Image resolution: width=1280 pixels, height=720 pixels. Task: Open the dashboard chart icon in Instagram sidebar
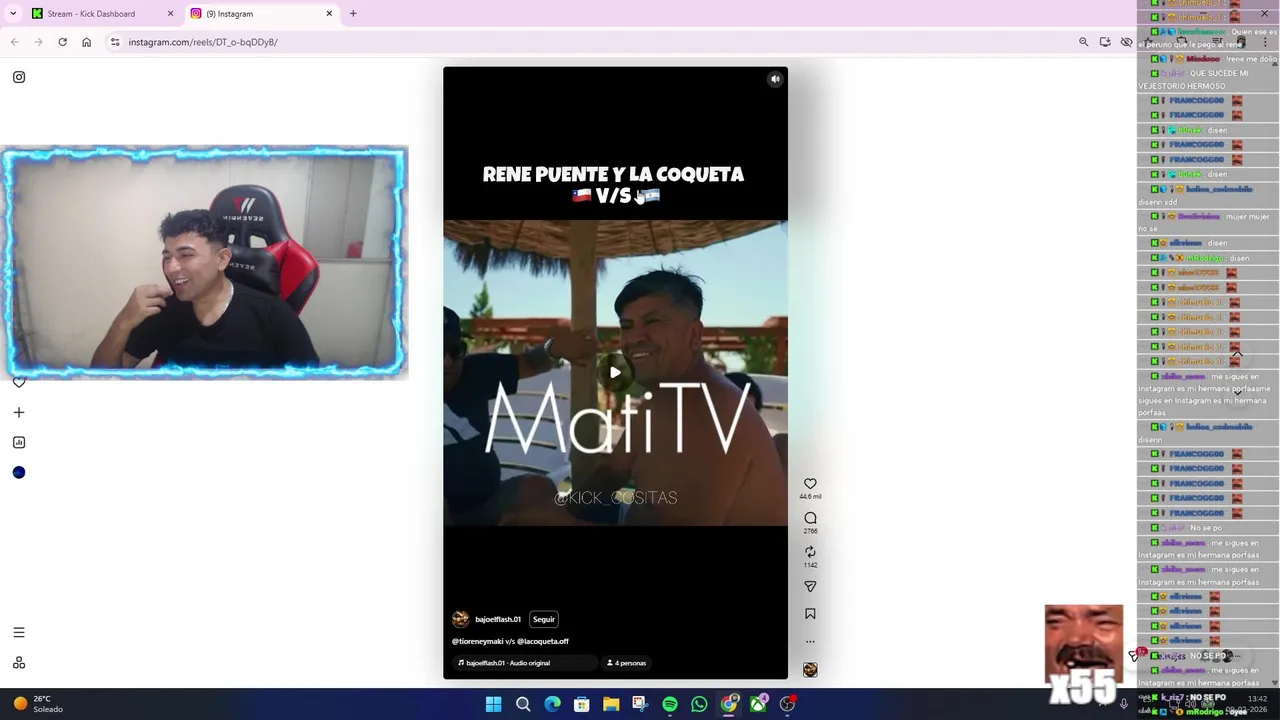coord(19,442)
